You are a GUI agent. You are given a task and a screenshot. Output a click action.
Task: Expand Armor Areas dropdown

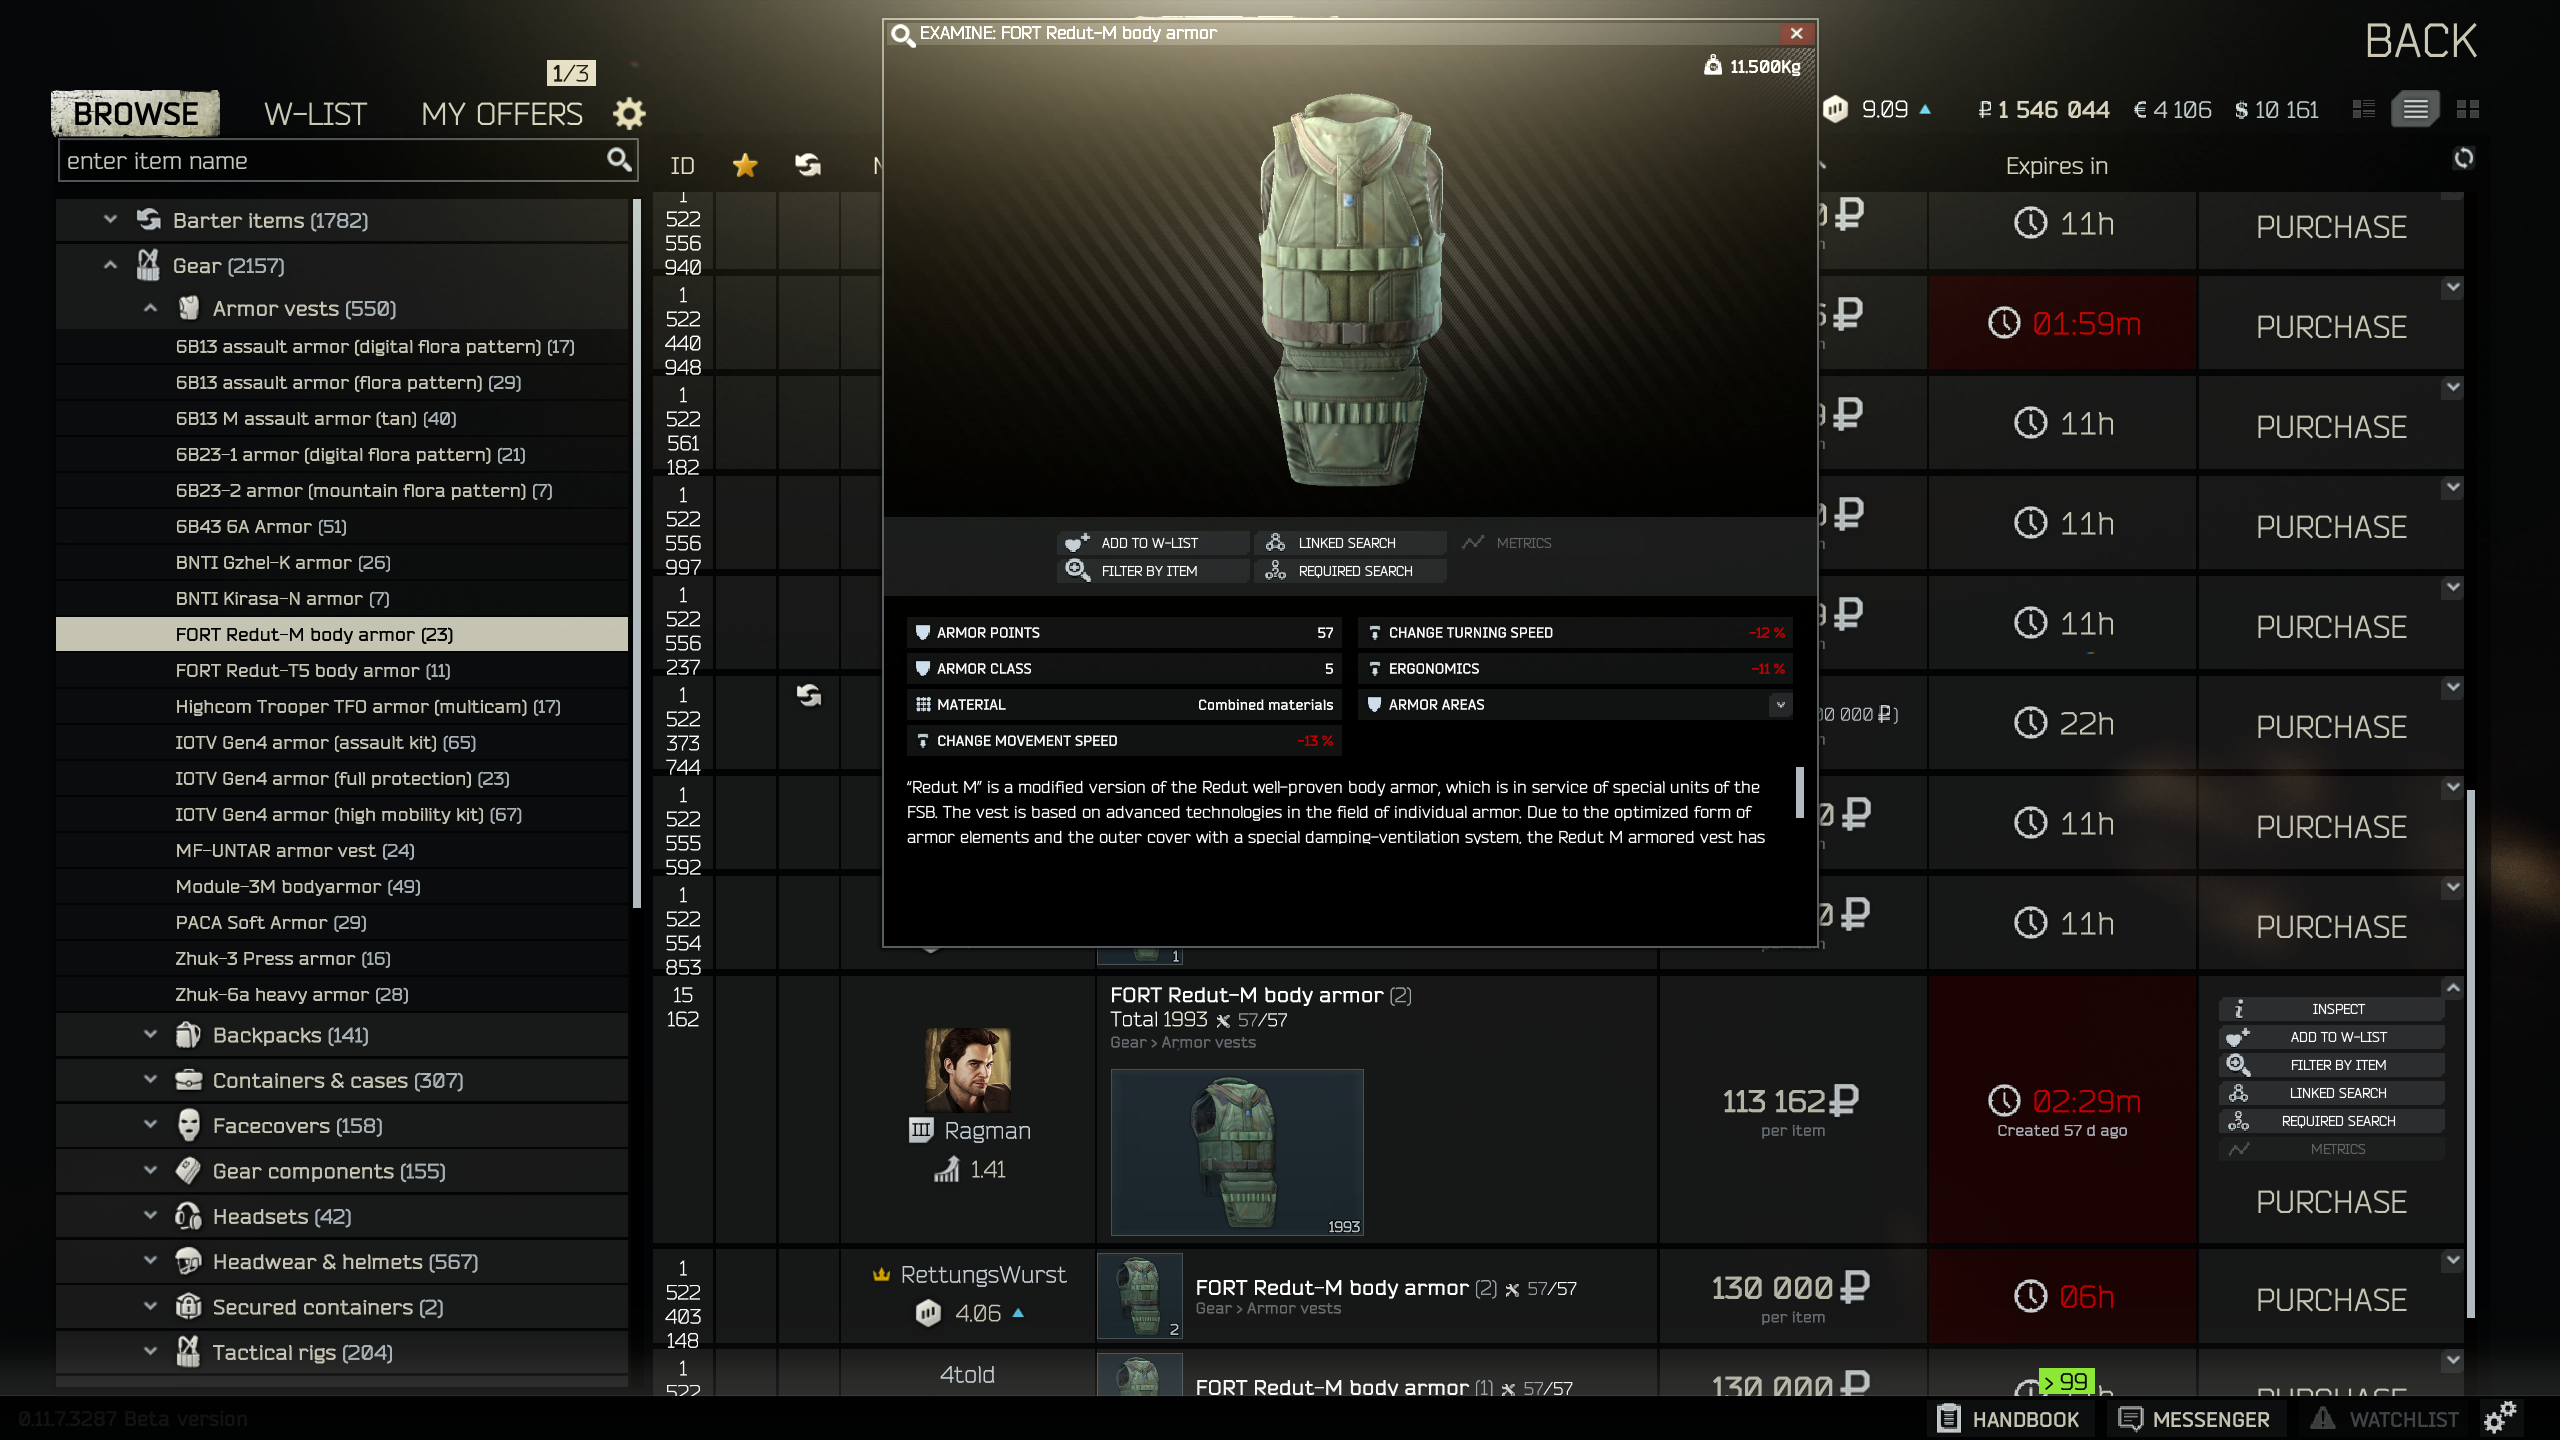1780,705
